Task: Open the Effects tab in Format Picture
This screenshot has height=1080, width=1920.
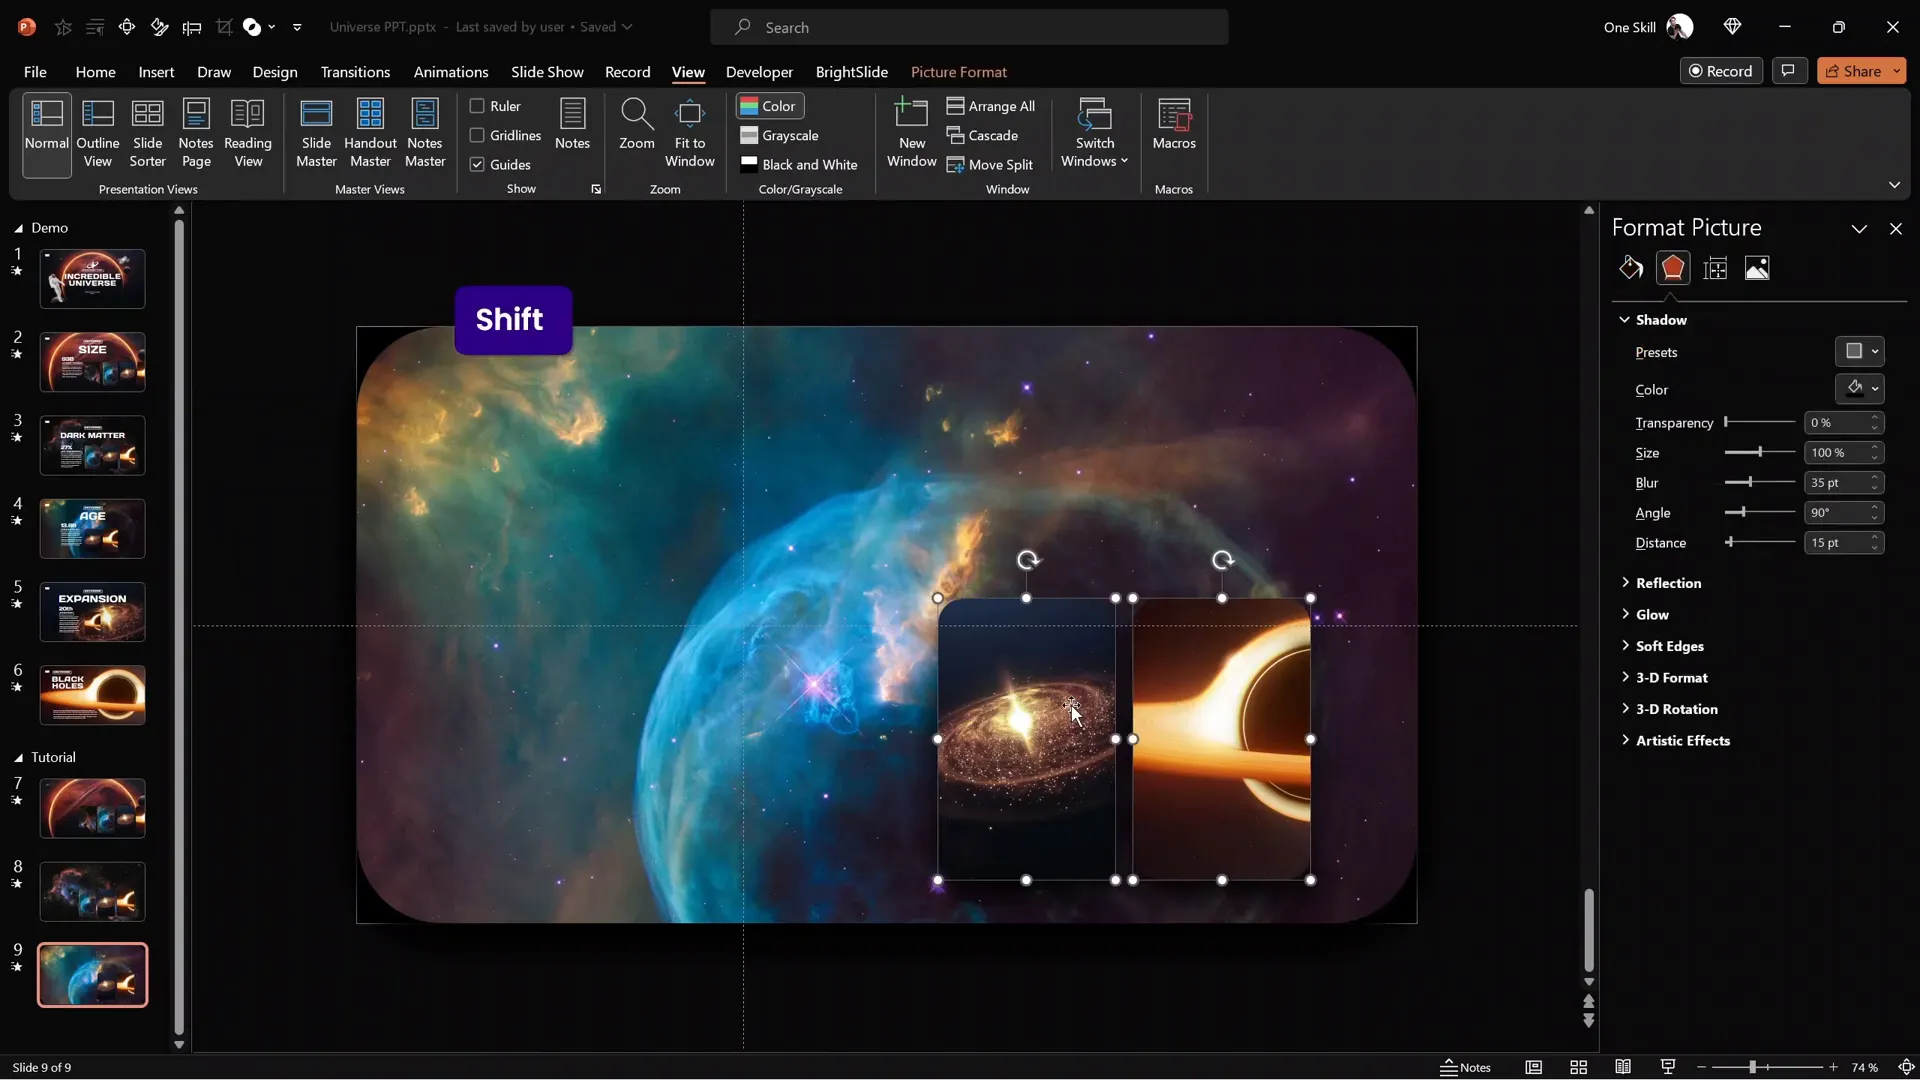Action: [x=1673, y=268]
